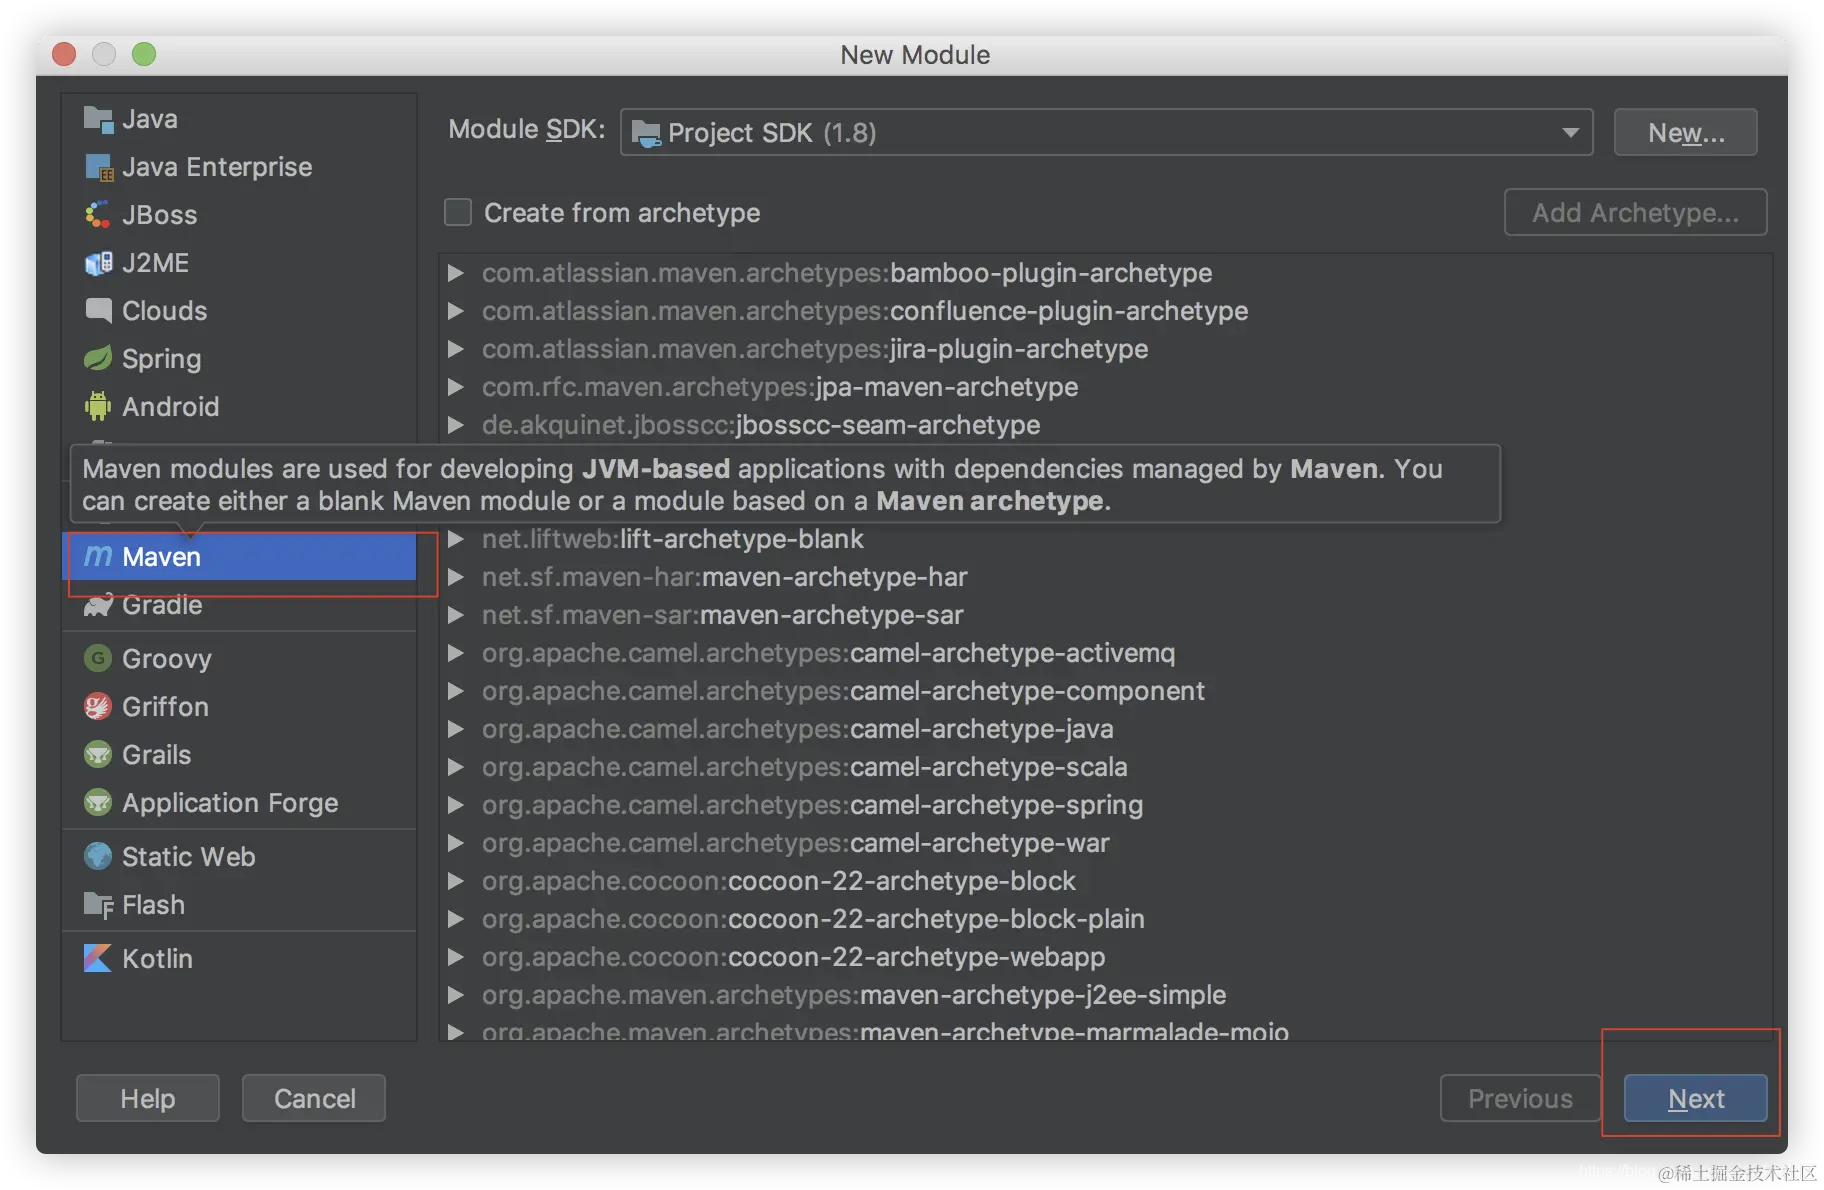The image size is (1824, 1190).
Task: Select maven-archetype-j2ee-simple row text
Action: click(854, 995)
